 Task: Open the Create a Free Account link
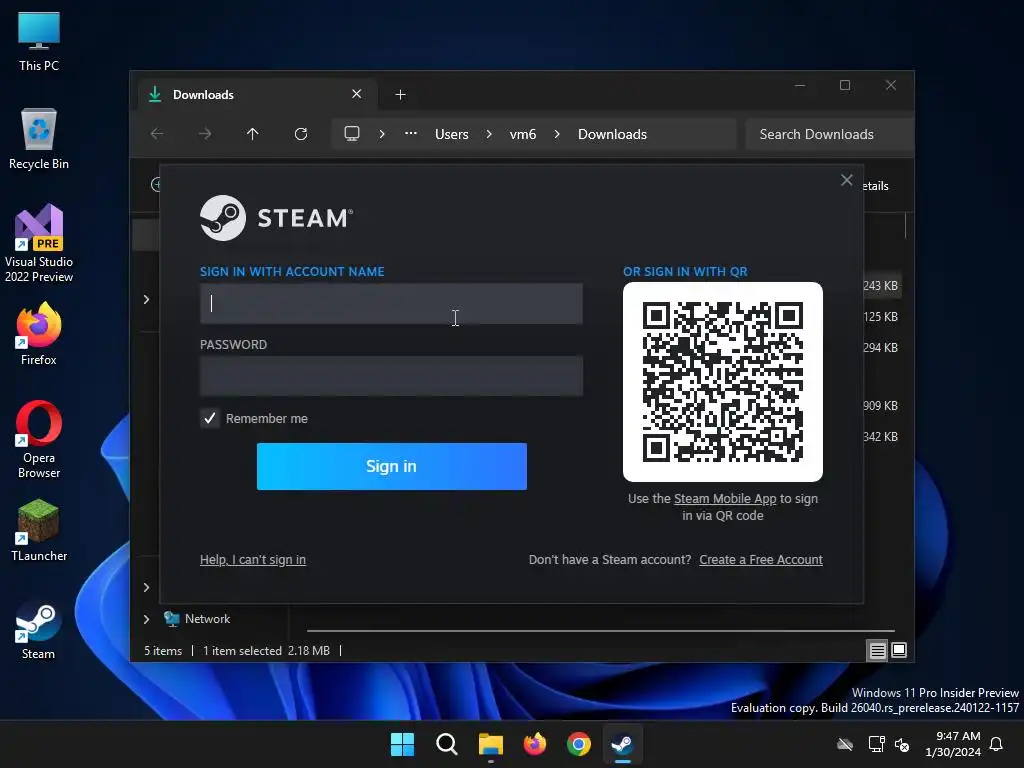pyautogui.click(x=761, y=560)
